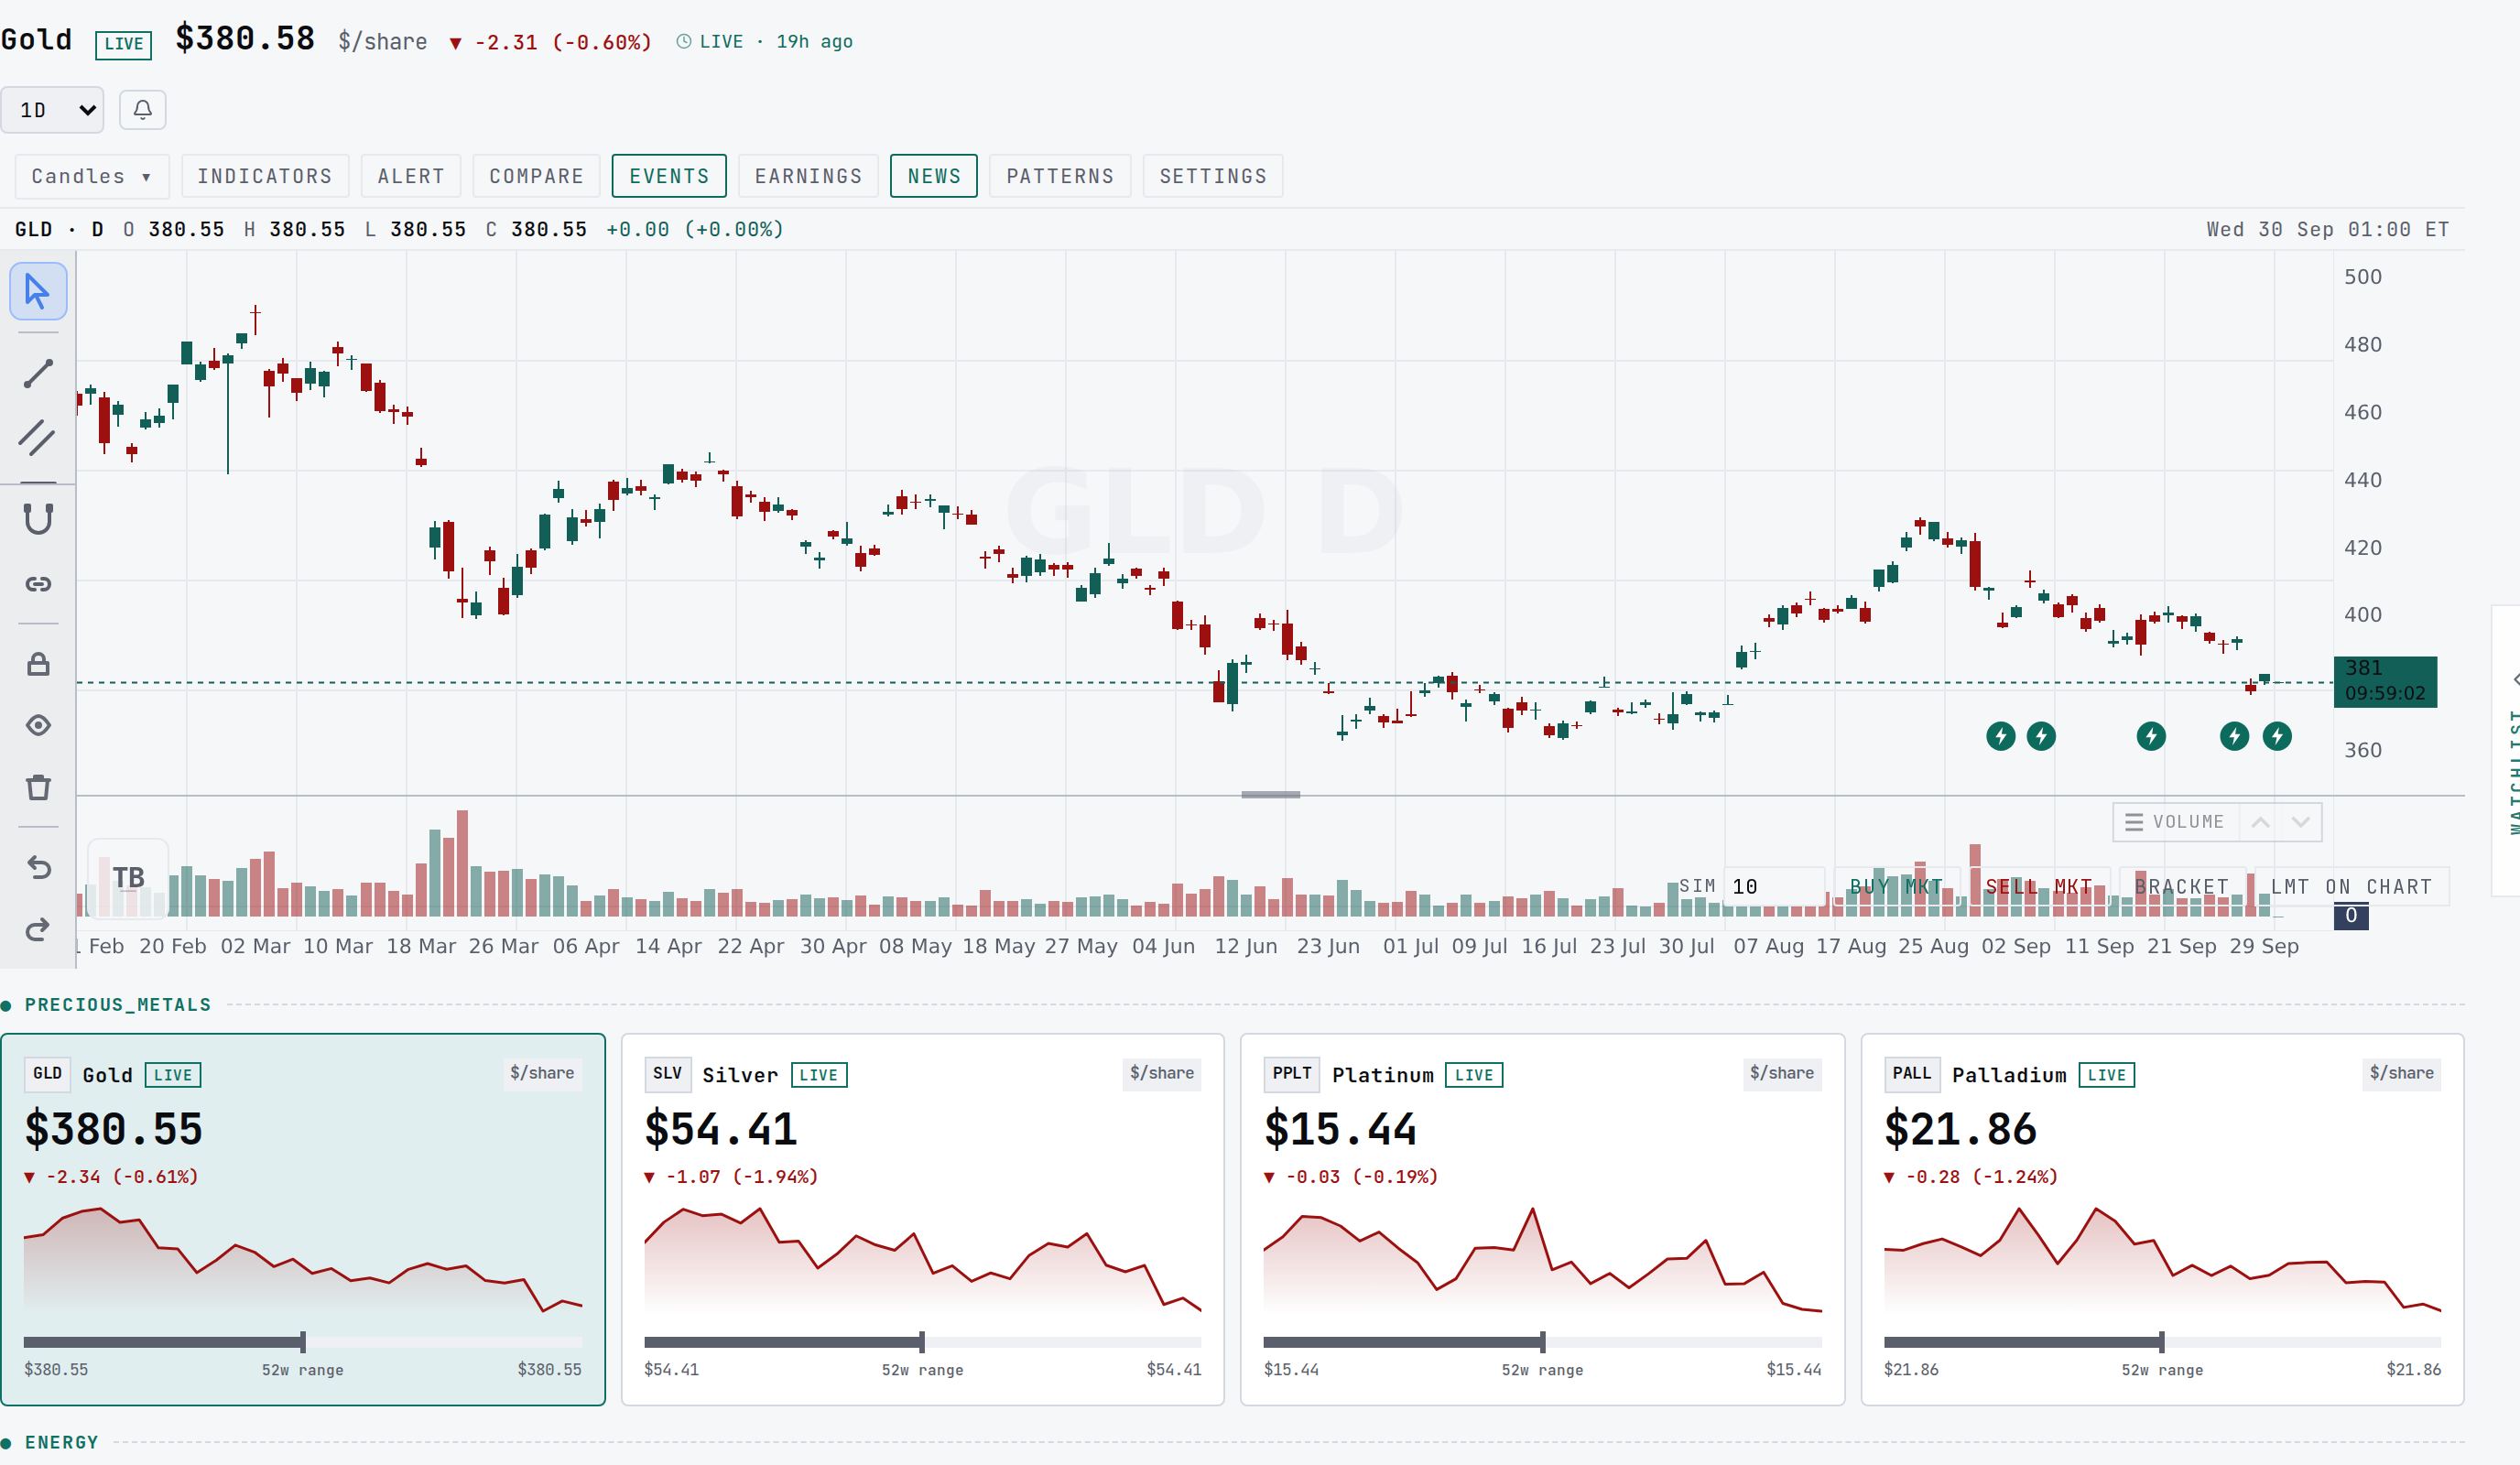This screenshot has height=1465, width=2520.
Task: Toggle the EVENTS overlay off
Action: pos(669,176)
